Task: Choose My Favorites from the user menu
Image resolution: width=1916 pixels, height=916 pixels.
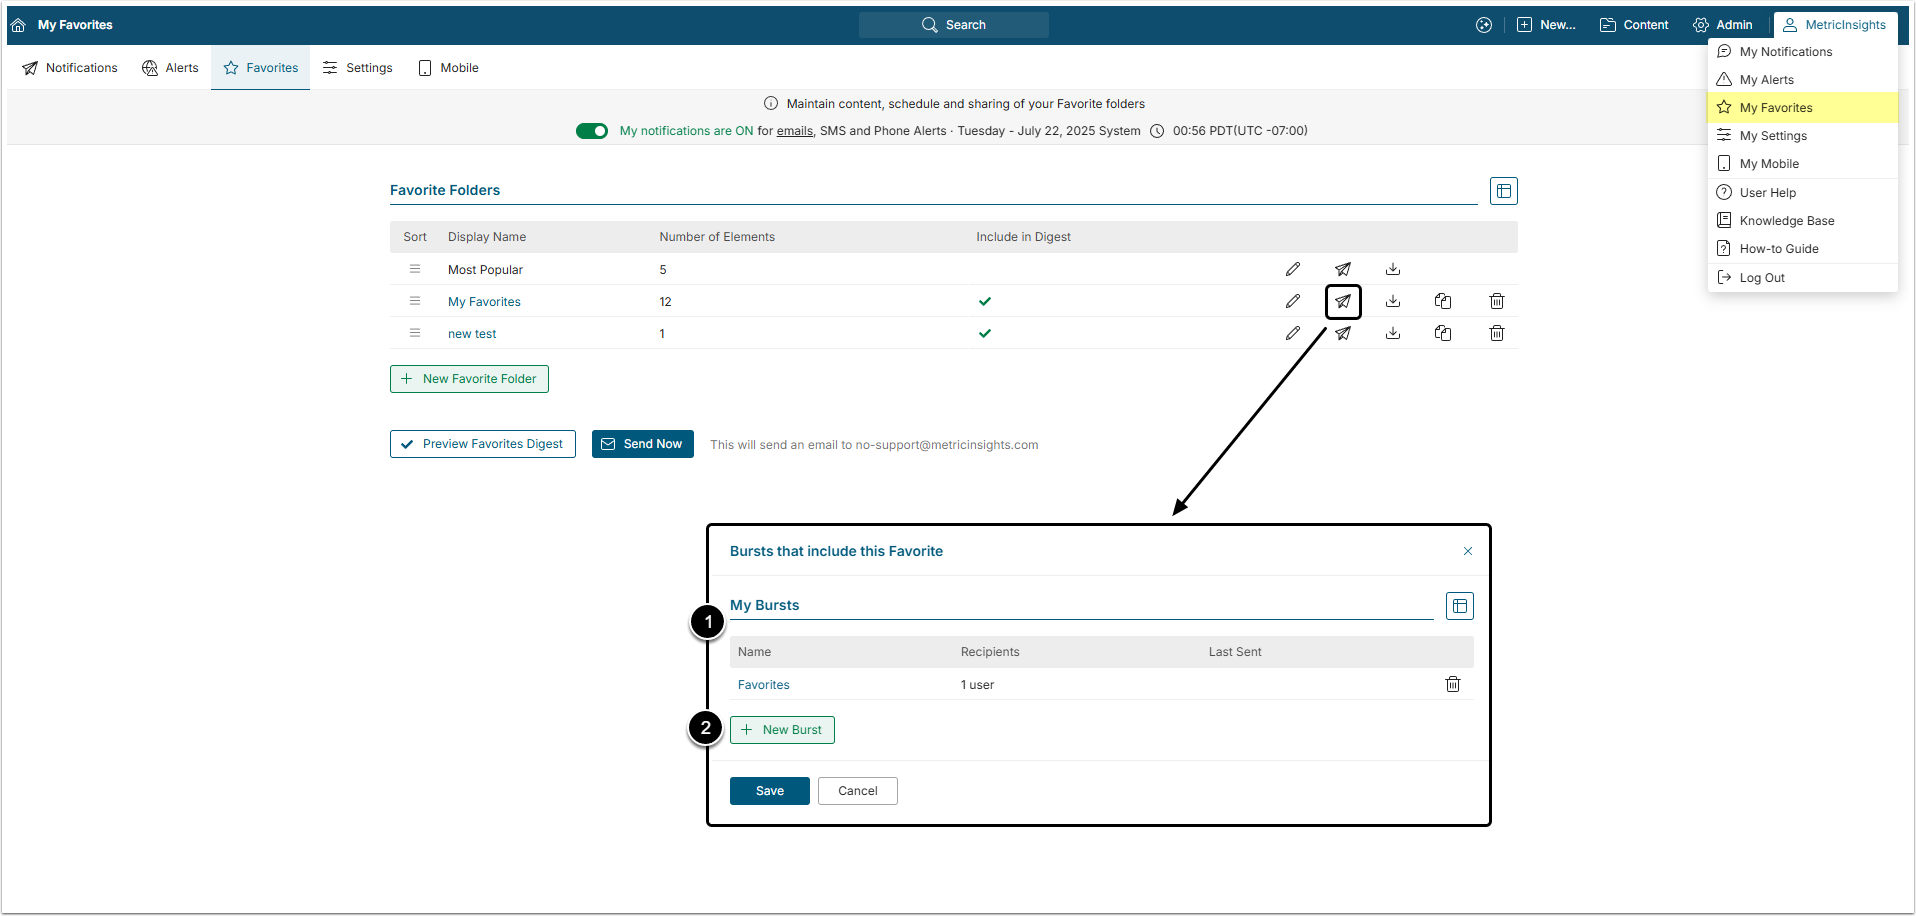Action: (1803, 108)
